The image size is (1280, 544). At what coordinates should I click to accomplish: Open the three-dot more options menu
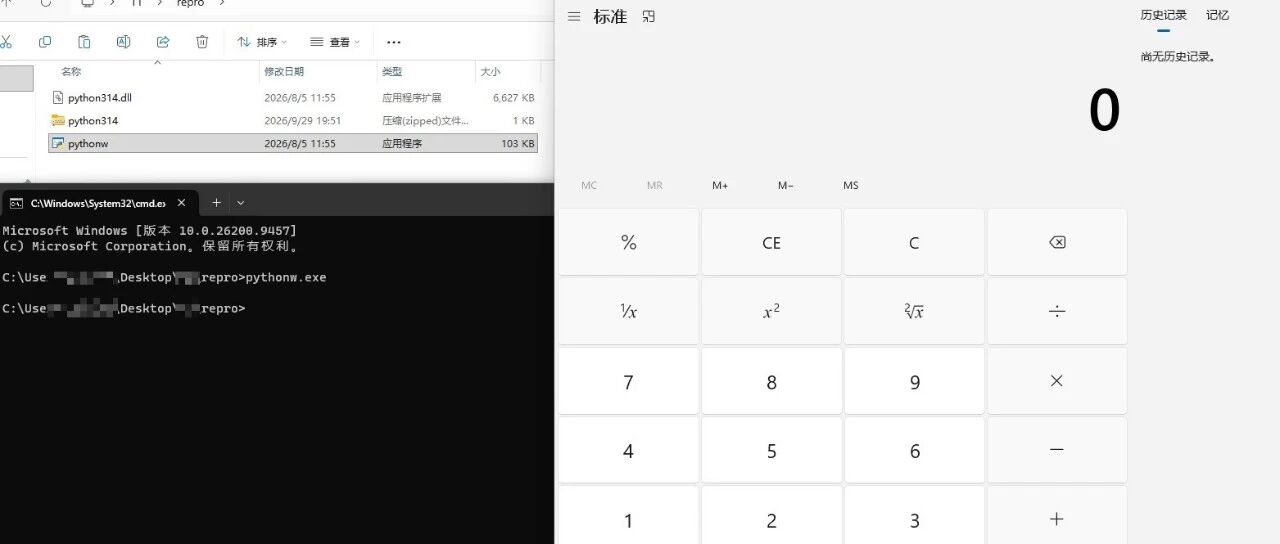[x=393, y=42]
